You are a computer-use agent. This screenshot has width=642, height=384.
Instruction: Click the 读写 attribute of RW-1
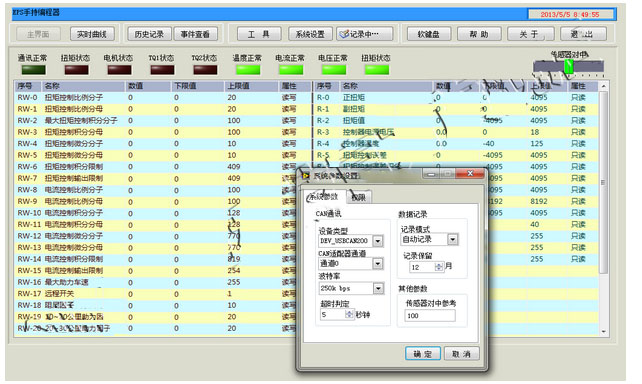pos(289,109)
